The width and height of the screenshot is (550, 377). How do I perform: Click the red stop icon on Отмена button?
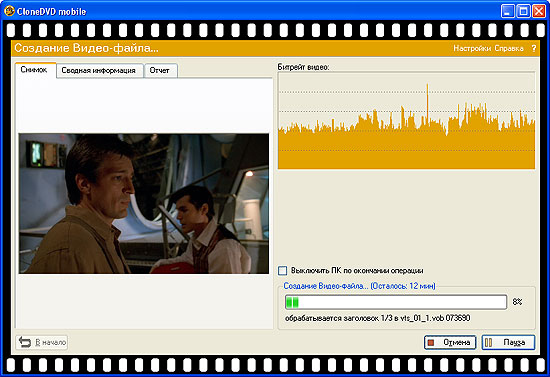pyautogui.click(x=431, y=342)
